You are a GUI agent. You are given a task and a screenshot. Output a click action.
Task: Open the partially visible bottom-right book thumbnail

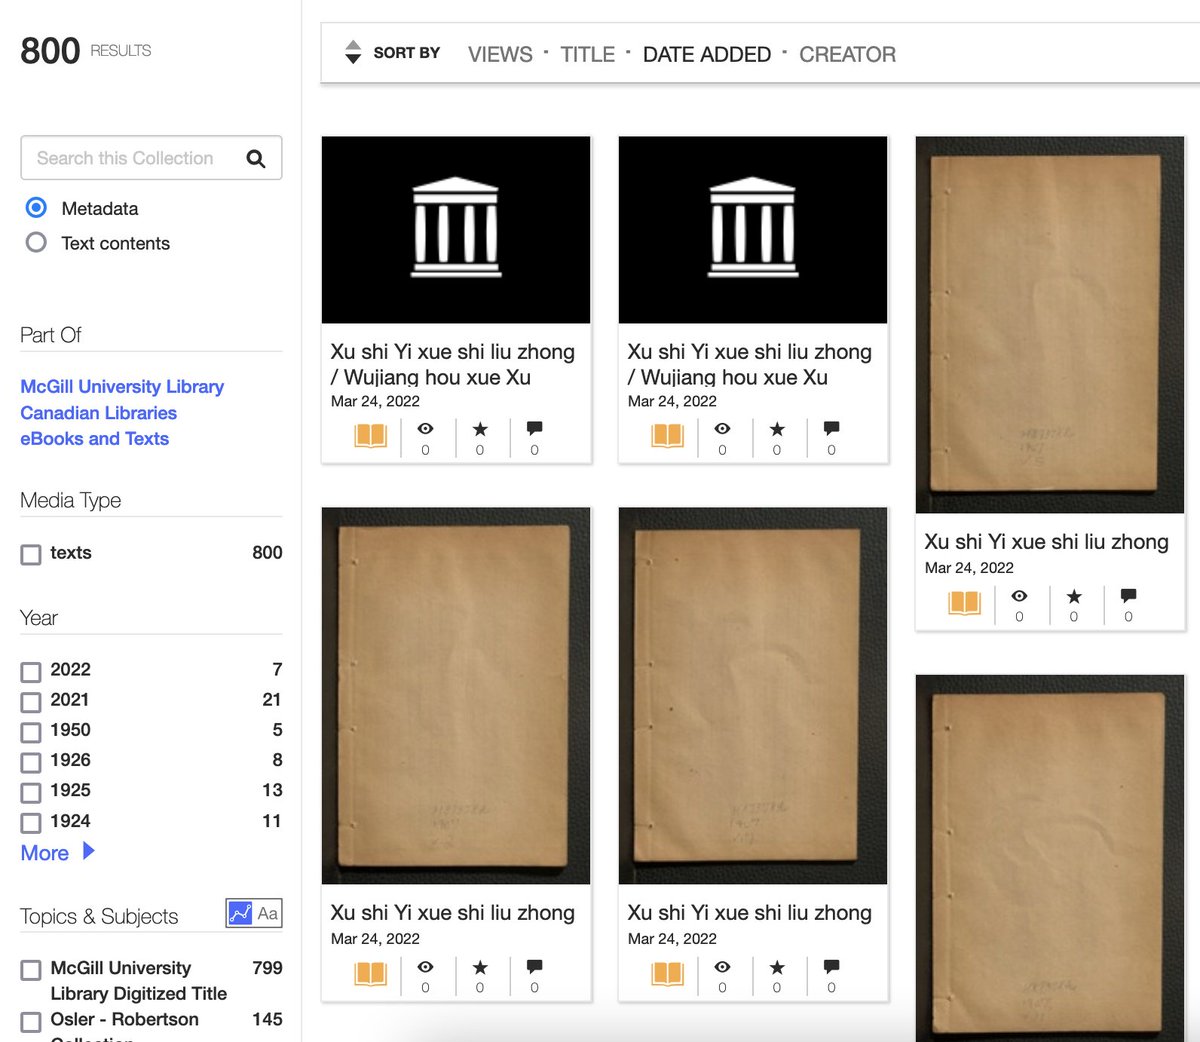pyautogui.click(x=1050, y=858)
